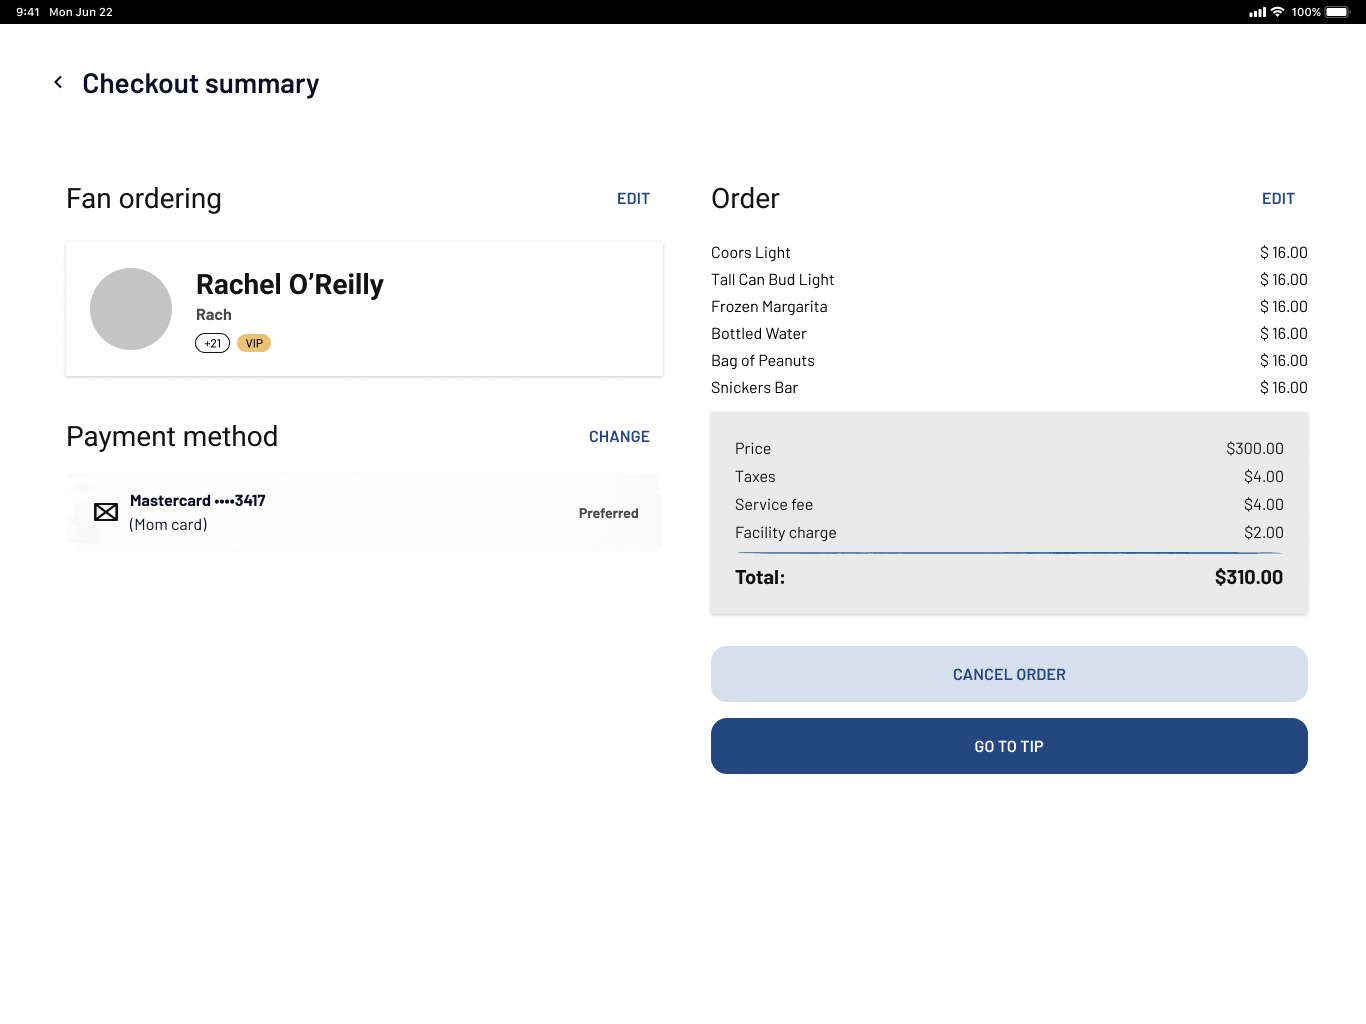
Task: Edit the Fan ordering details
Action: 633,199
